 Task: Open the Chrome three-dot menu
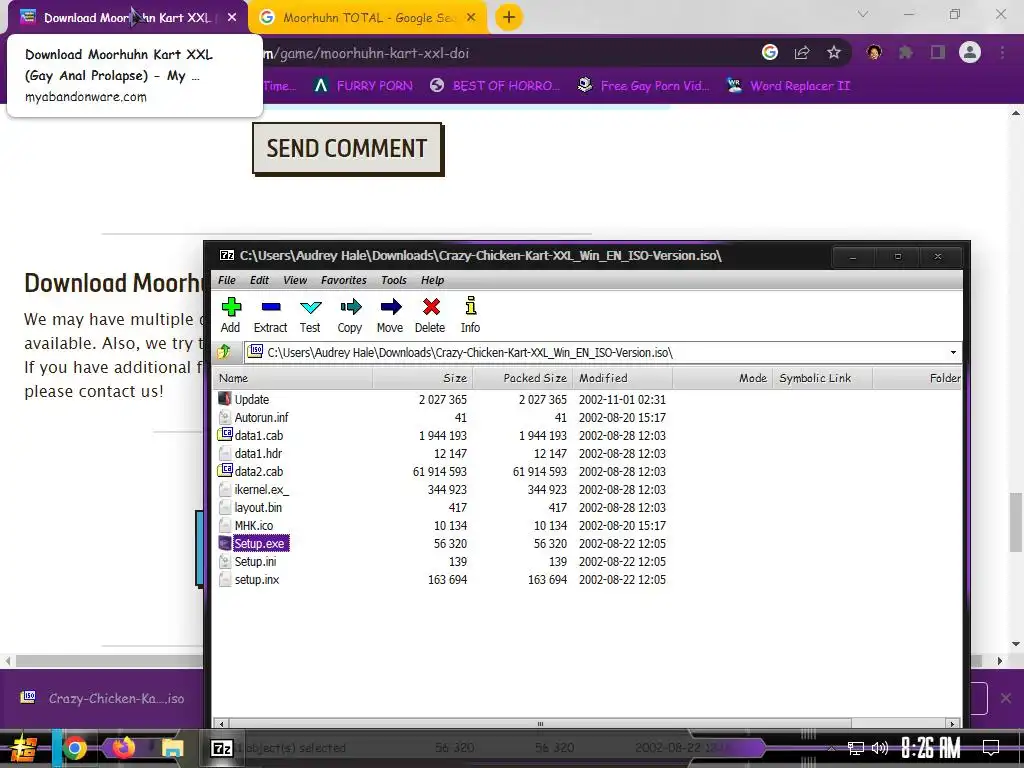pos(1002,53)
